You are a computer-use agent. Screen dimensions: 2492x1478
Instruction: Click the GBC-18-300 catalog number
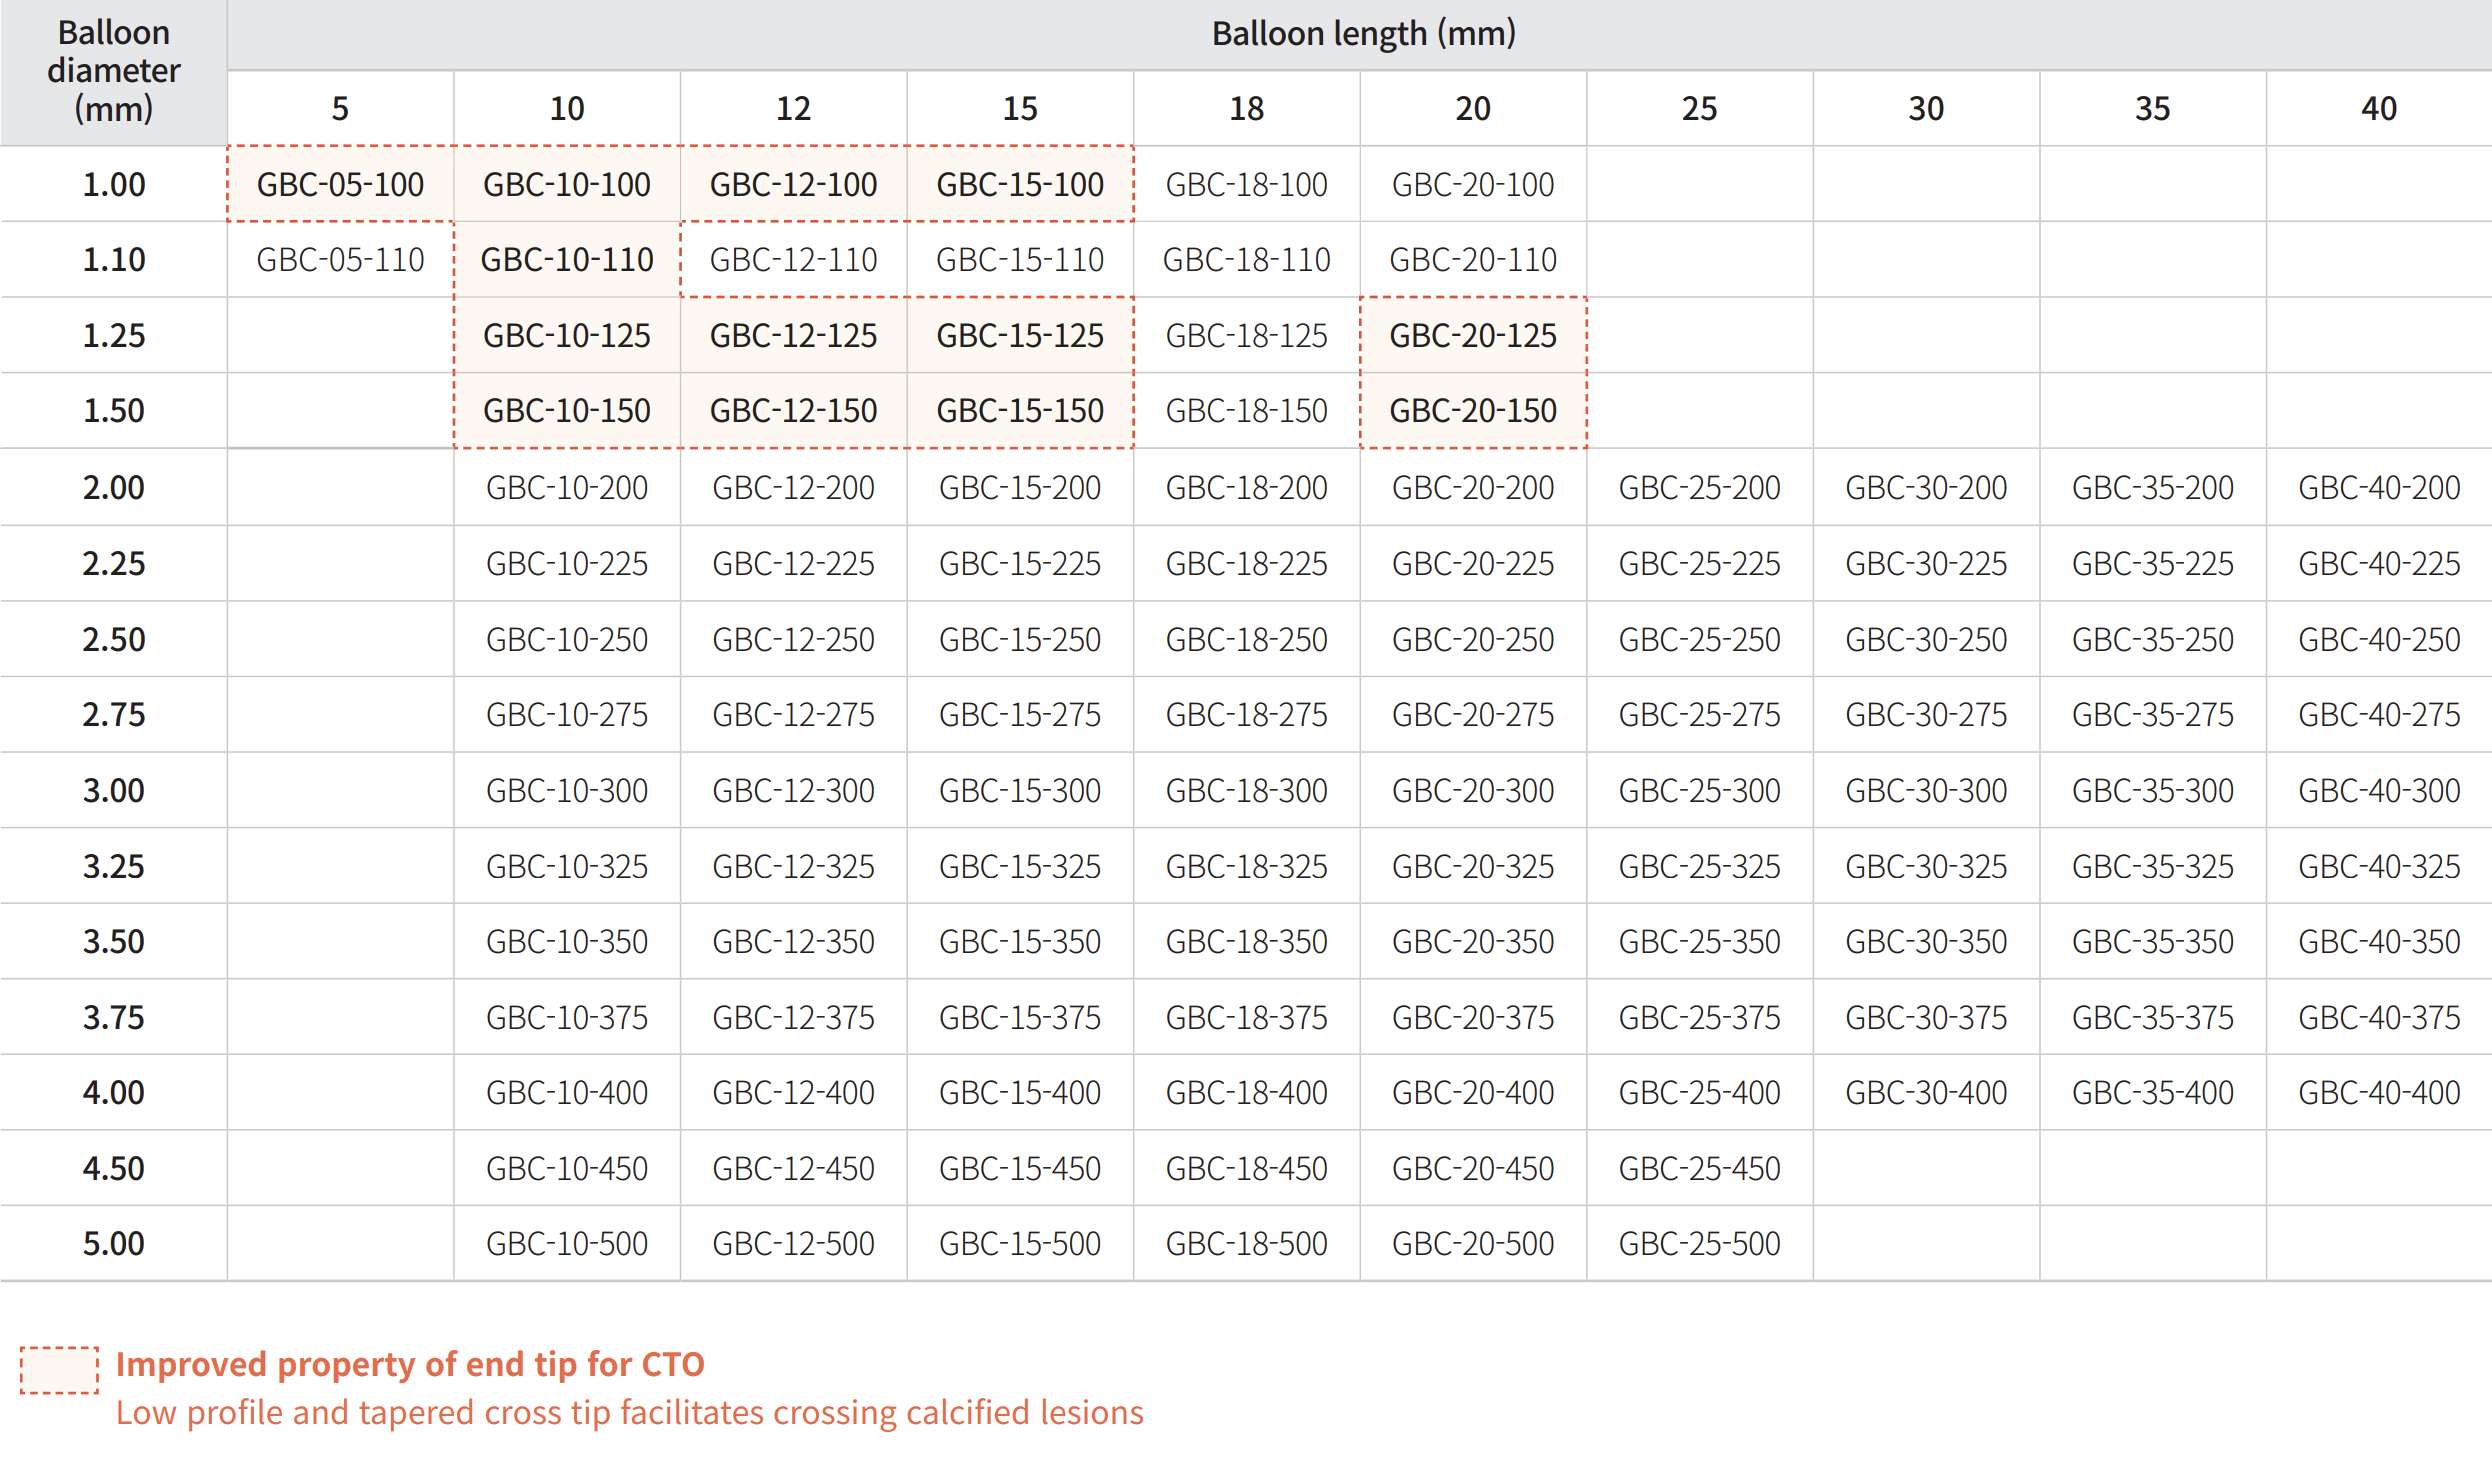(x=1246, y=791)
